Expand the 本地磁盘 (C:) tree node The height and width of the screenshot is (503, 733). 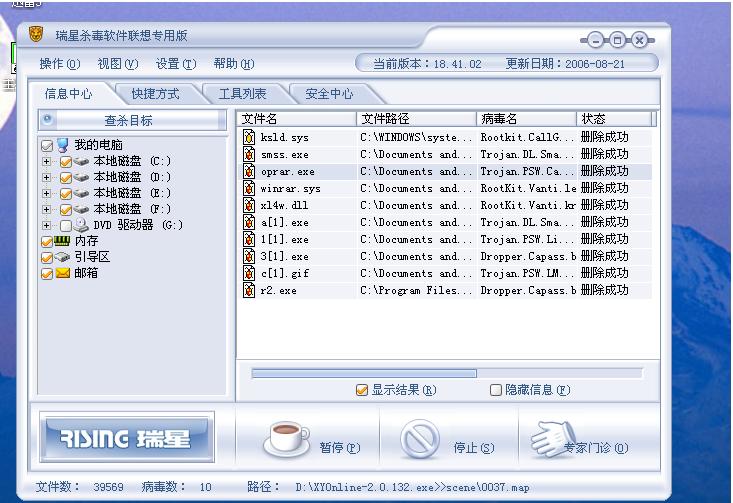pos(46,161)
